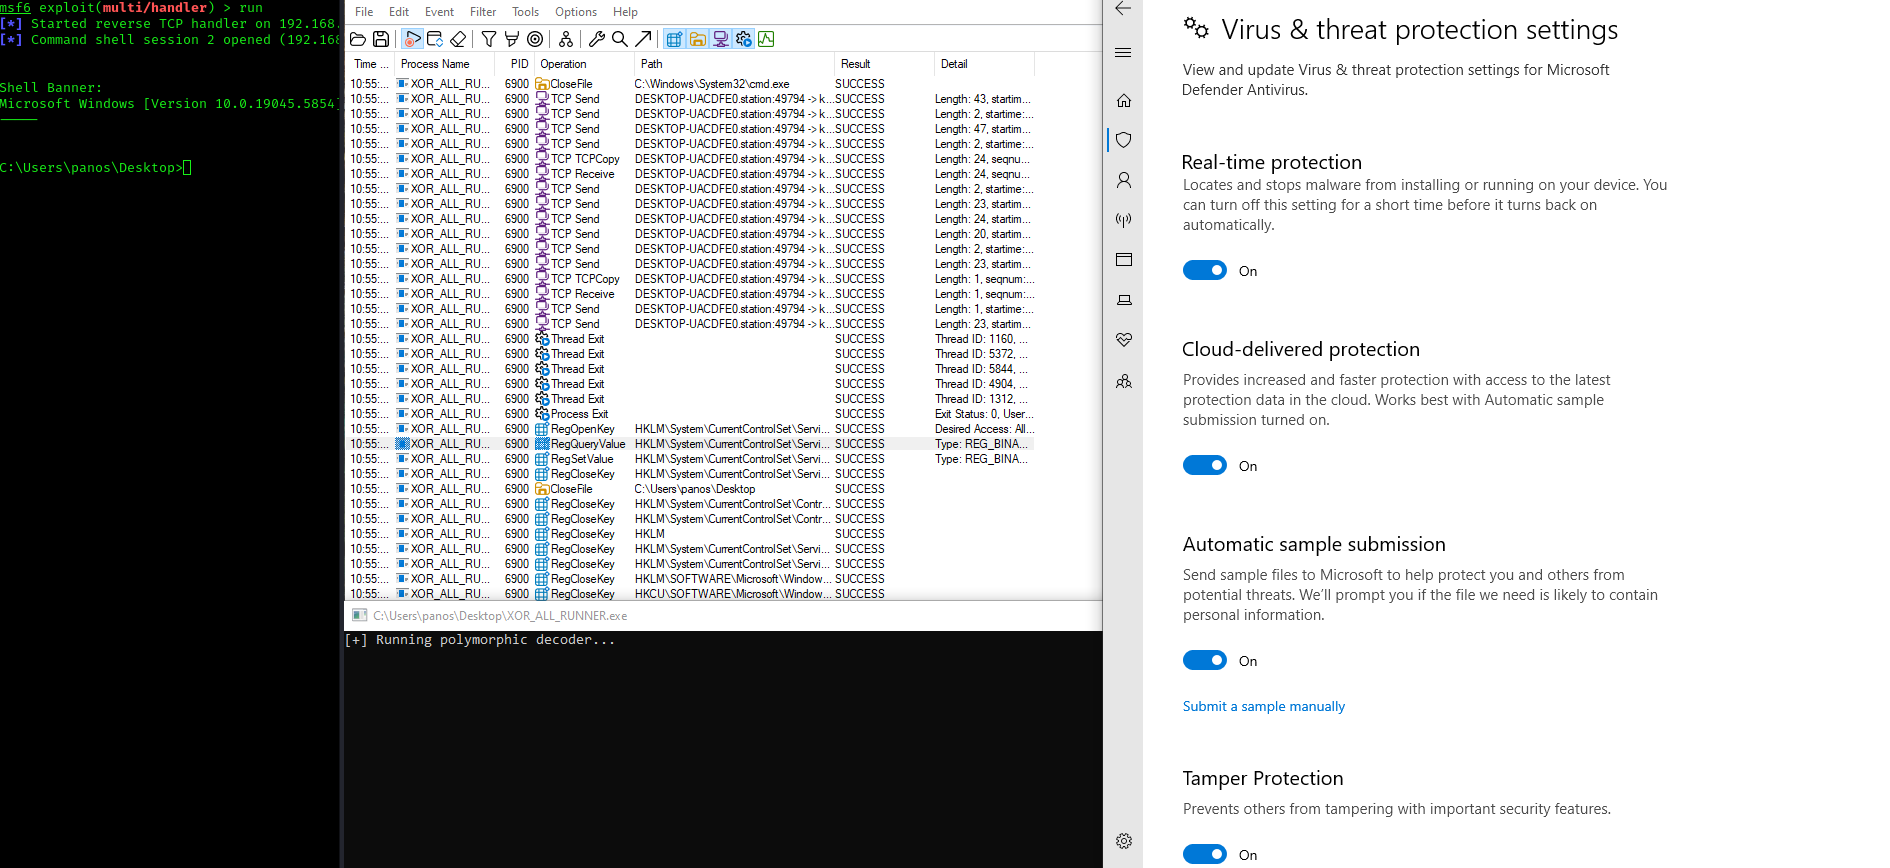Toggle the Show Profiling Events icon
This screenshot has height=868, width=1890.
(x=766, y=39)
